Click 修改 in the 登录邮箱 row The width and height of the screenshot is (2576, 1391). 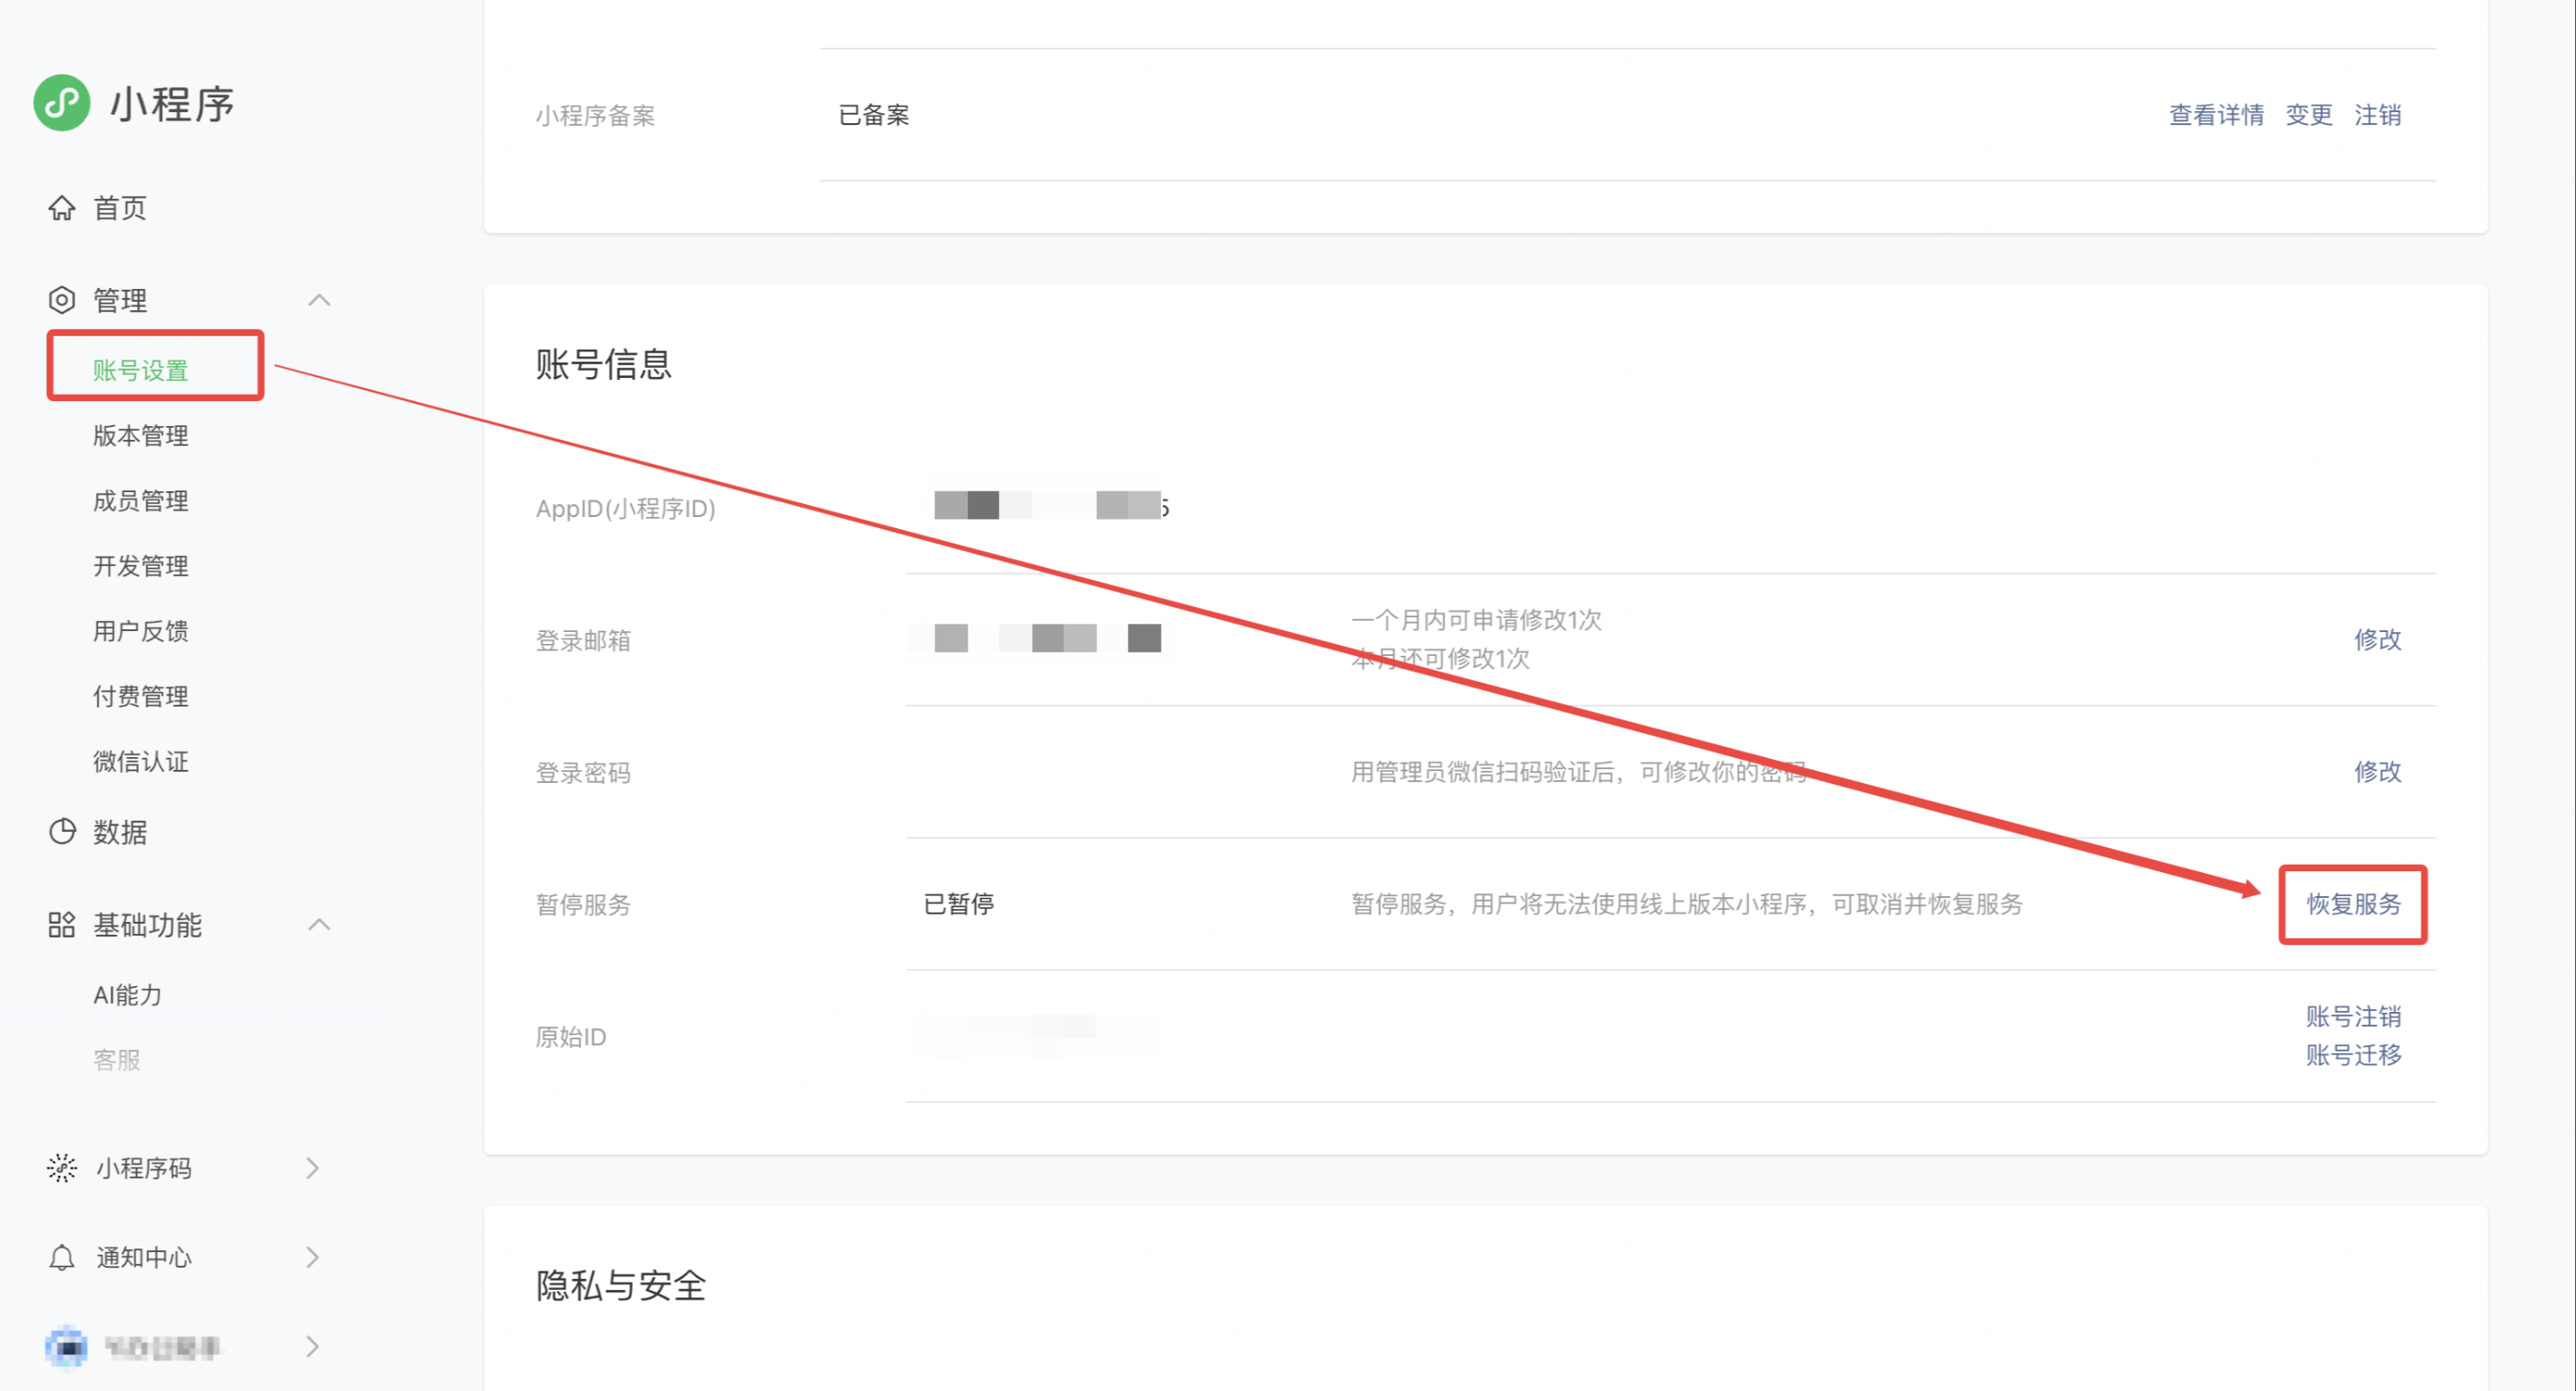2378,639
